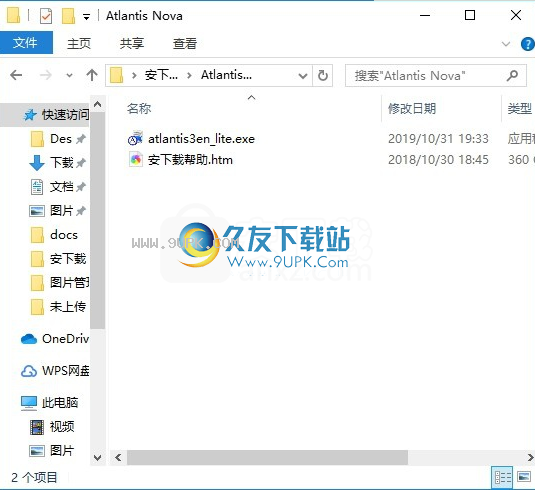535x491 pixels.
Task: Open the 文件 menu tab
Action: pos(26,43)
